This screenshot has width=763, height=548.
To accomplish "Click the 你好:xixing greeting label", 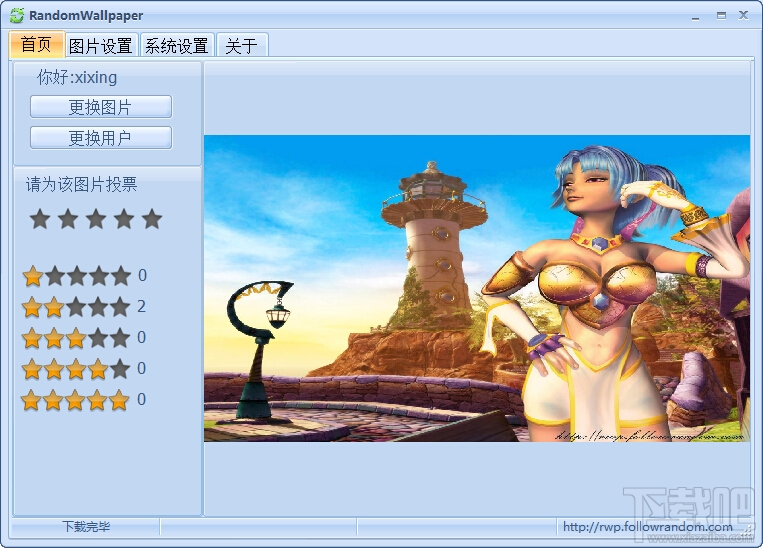I will [77, 77].
